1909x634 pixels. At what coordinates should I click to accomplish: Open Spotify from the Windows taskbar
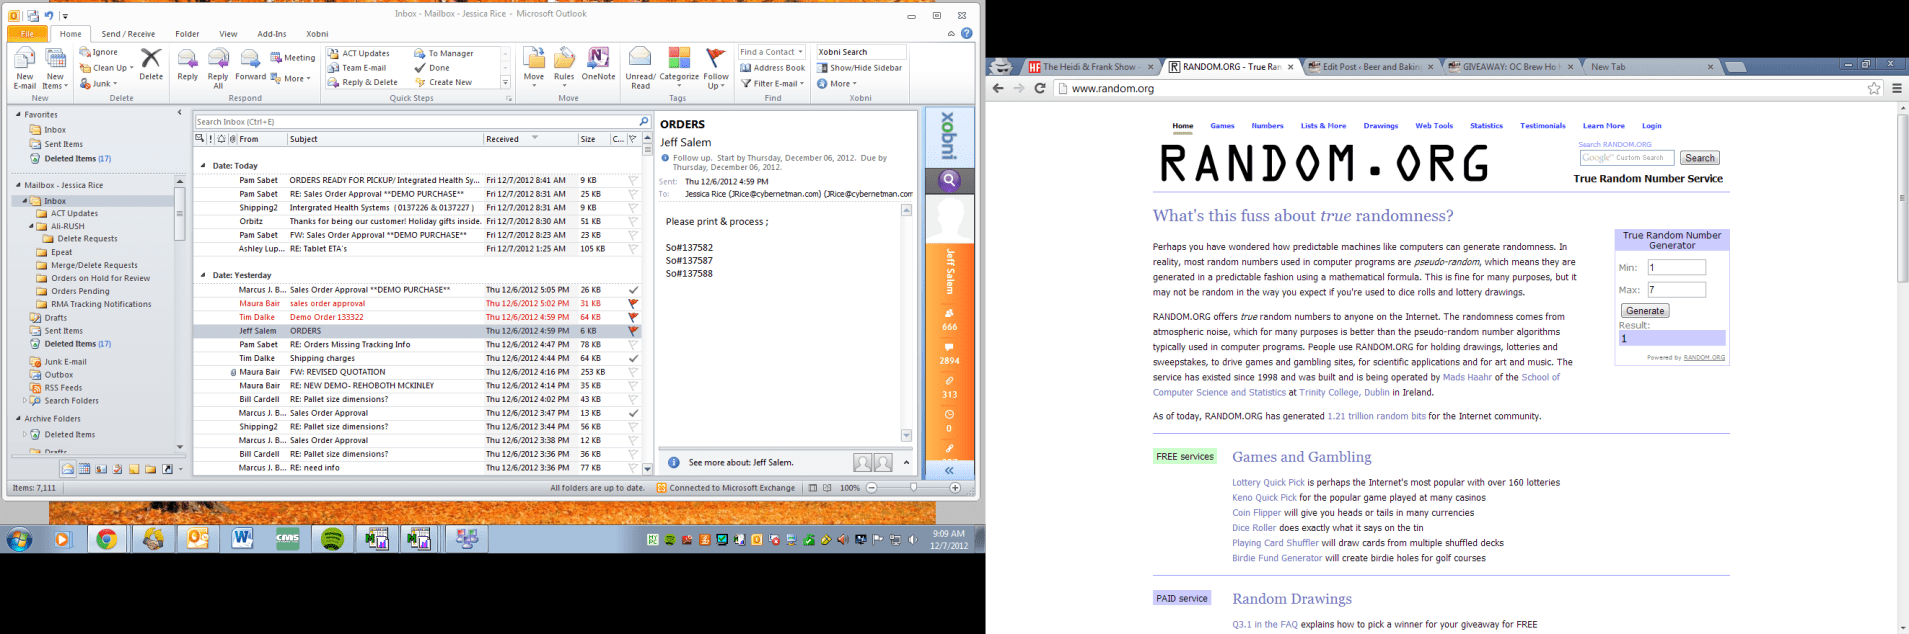(332, 539)
